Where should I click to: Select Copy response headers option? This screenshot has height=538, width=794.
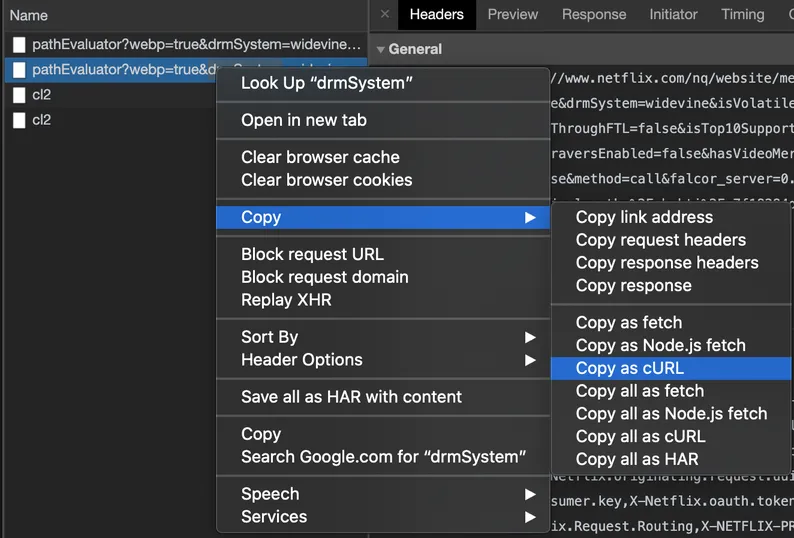coord(667,263)
